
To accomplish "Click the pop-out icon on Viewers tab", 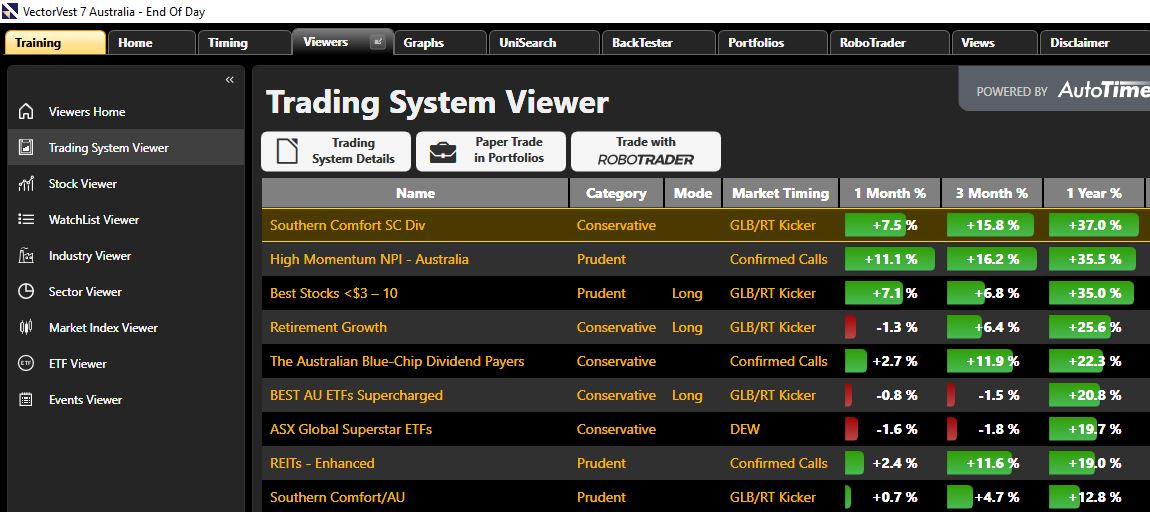I will pyautogui.click(x=378, y=42).
